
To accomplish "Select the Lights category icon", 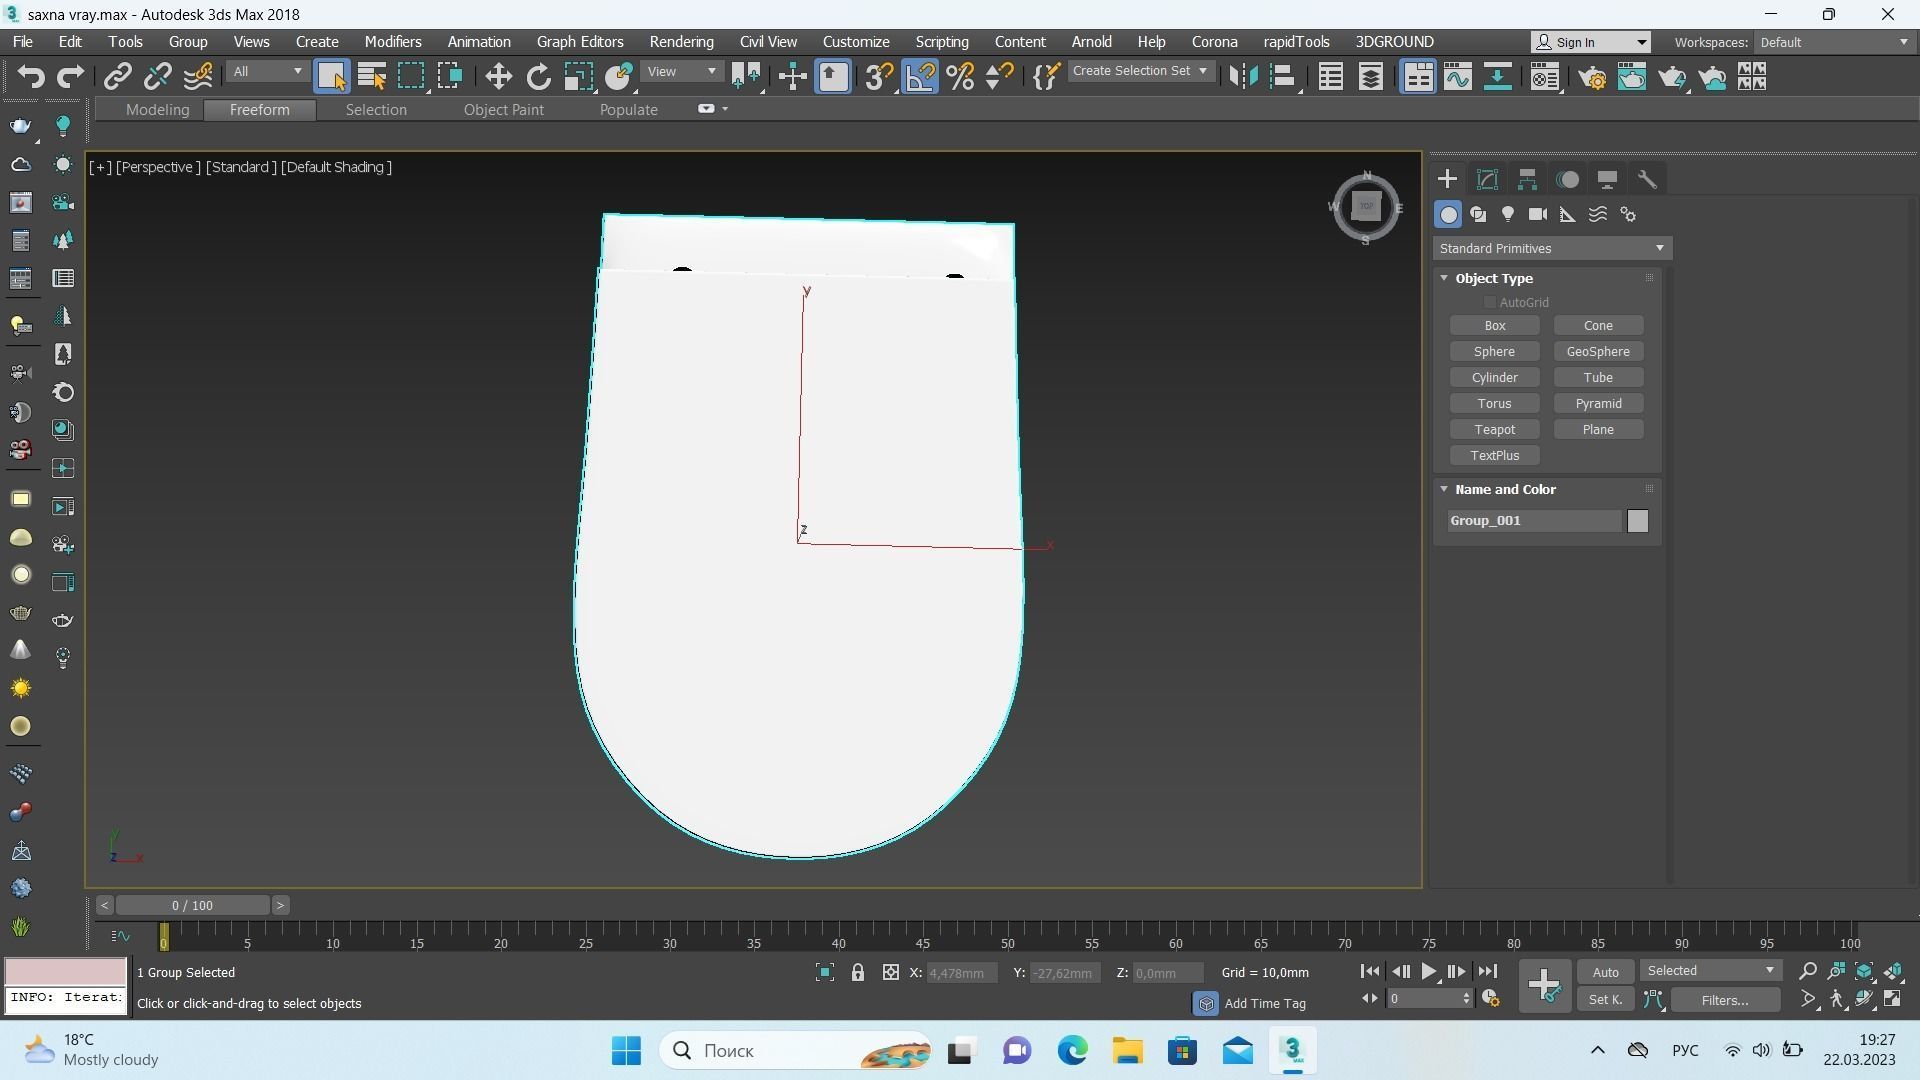I will click(1508, 215).
